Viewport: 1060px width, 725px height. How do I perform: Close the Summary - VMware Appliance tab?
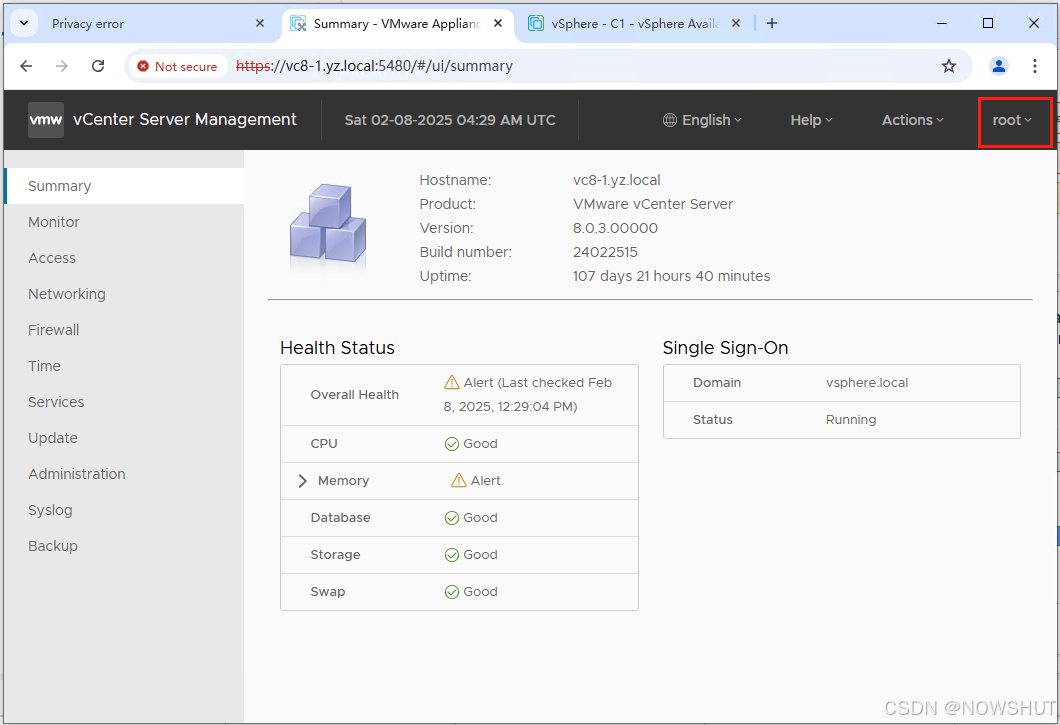click(x=498, y=24)
